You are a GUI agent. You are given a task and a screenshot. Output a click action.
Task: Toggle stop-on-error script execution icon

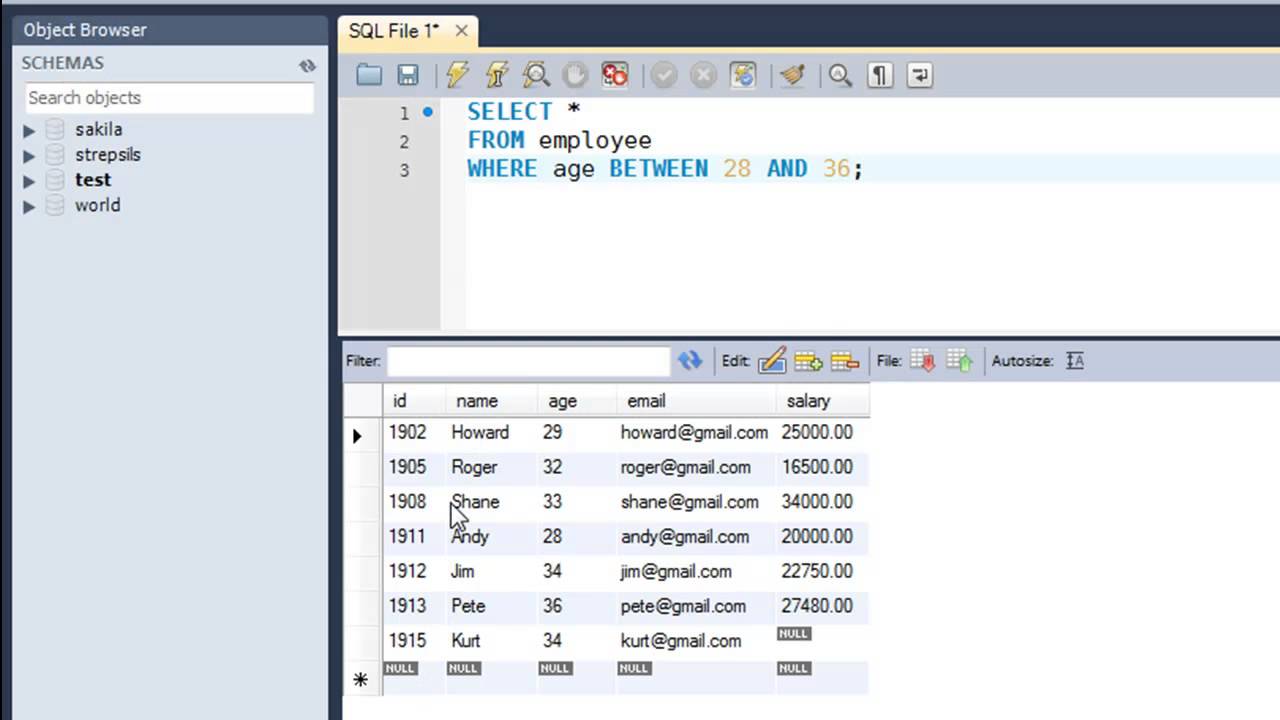[614, 75]
